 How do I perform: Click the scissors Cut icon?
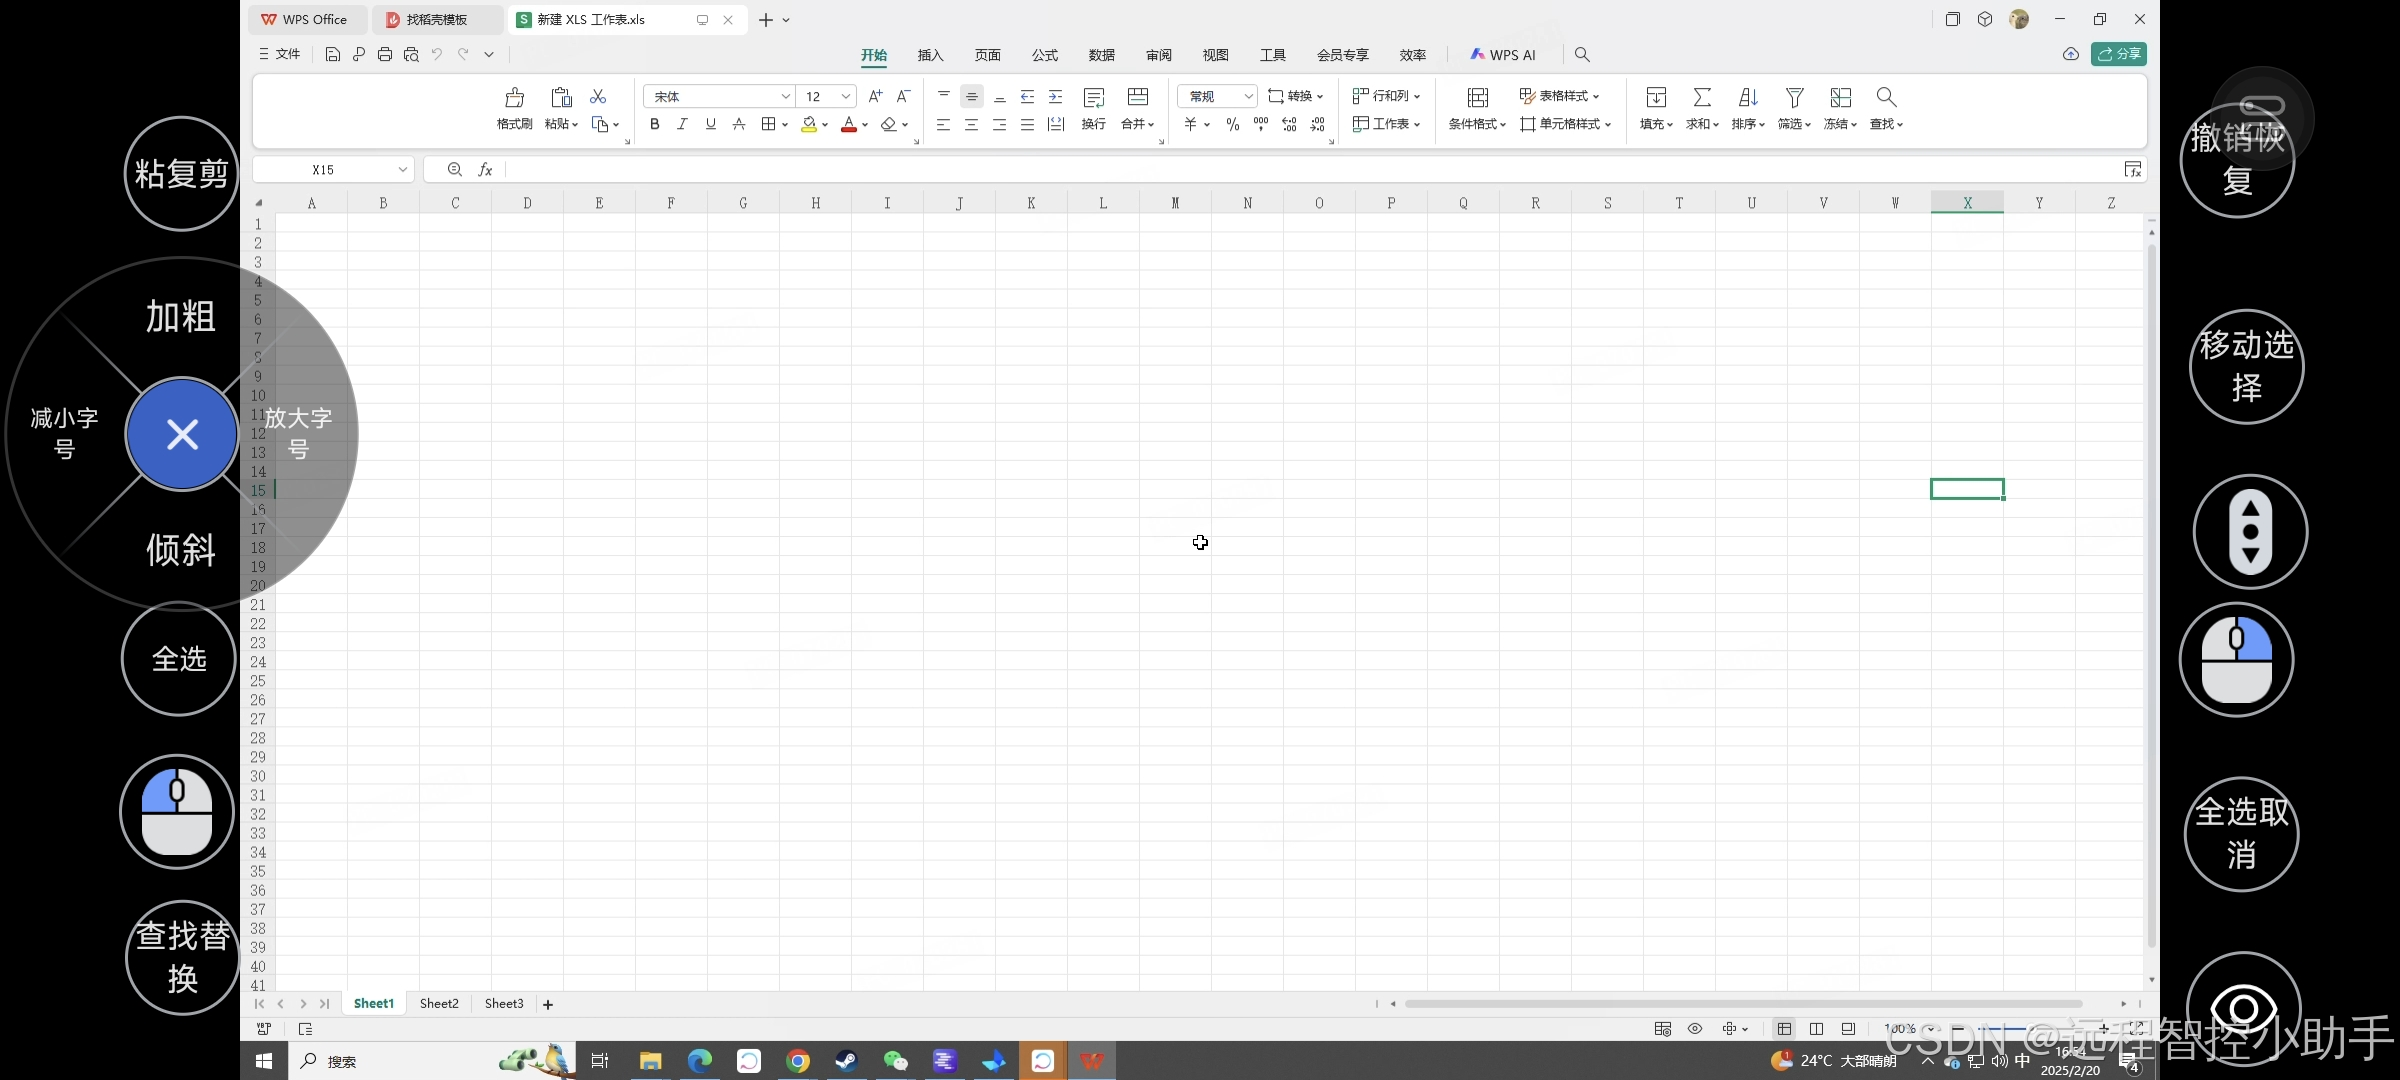click(598, 97)
